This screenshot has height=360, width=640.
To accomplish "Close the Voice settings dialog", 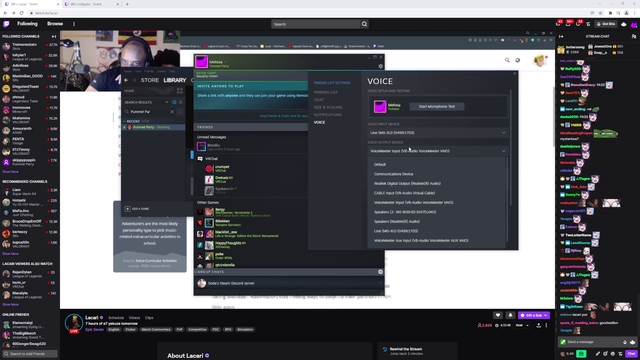I will pyautogui.click(x=514, y=74).
